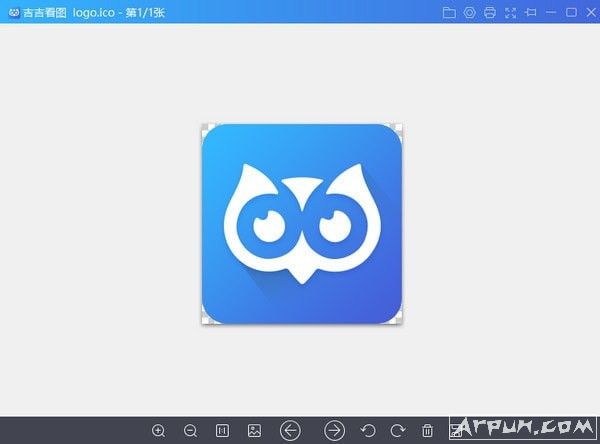
Task: Go to next image arrow
Action: pos(334,431)
